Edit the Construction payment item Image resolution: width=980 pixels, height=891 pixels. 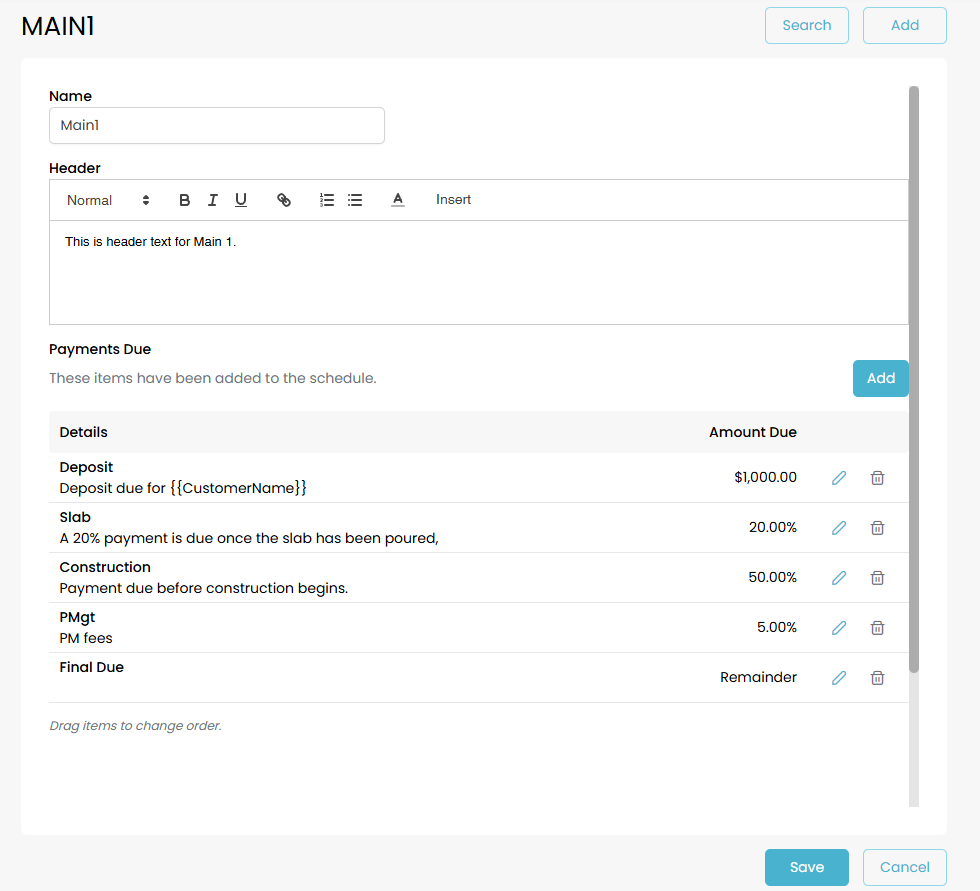(x=839, y=578)
